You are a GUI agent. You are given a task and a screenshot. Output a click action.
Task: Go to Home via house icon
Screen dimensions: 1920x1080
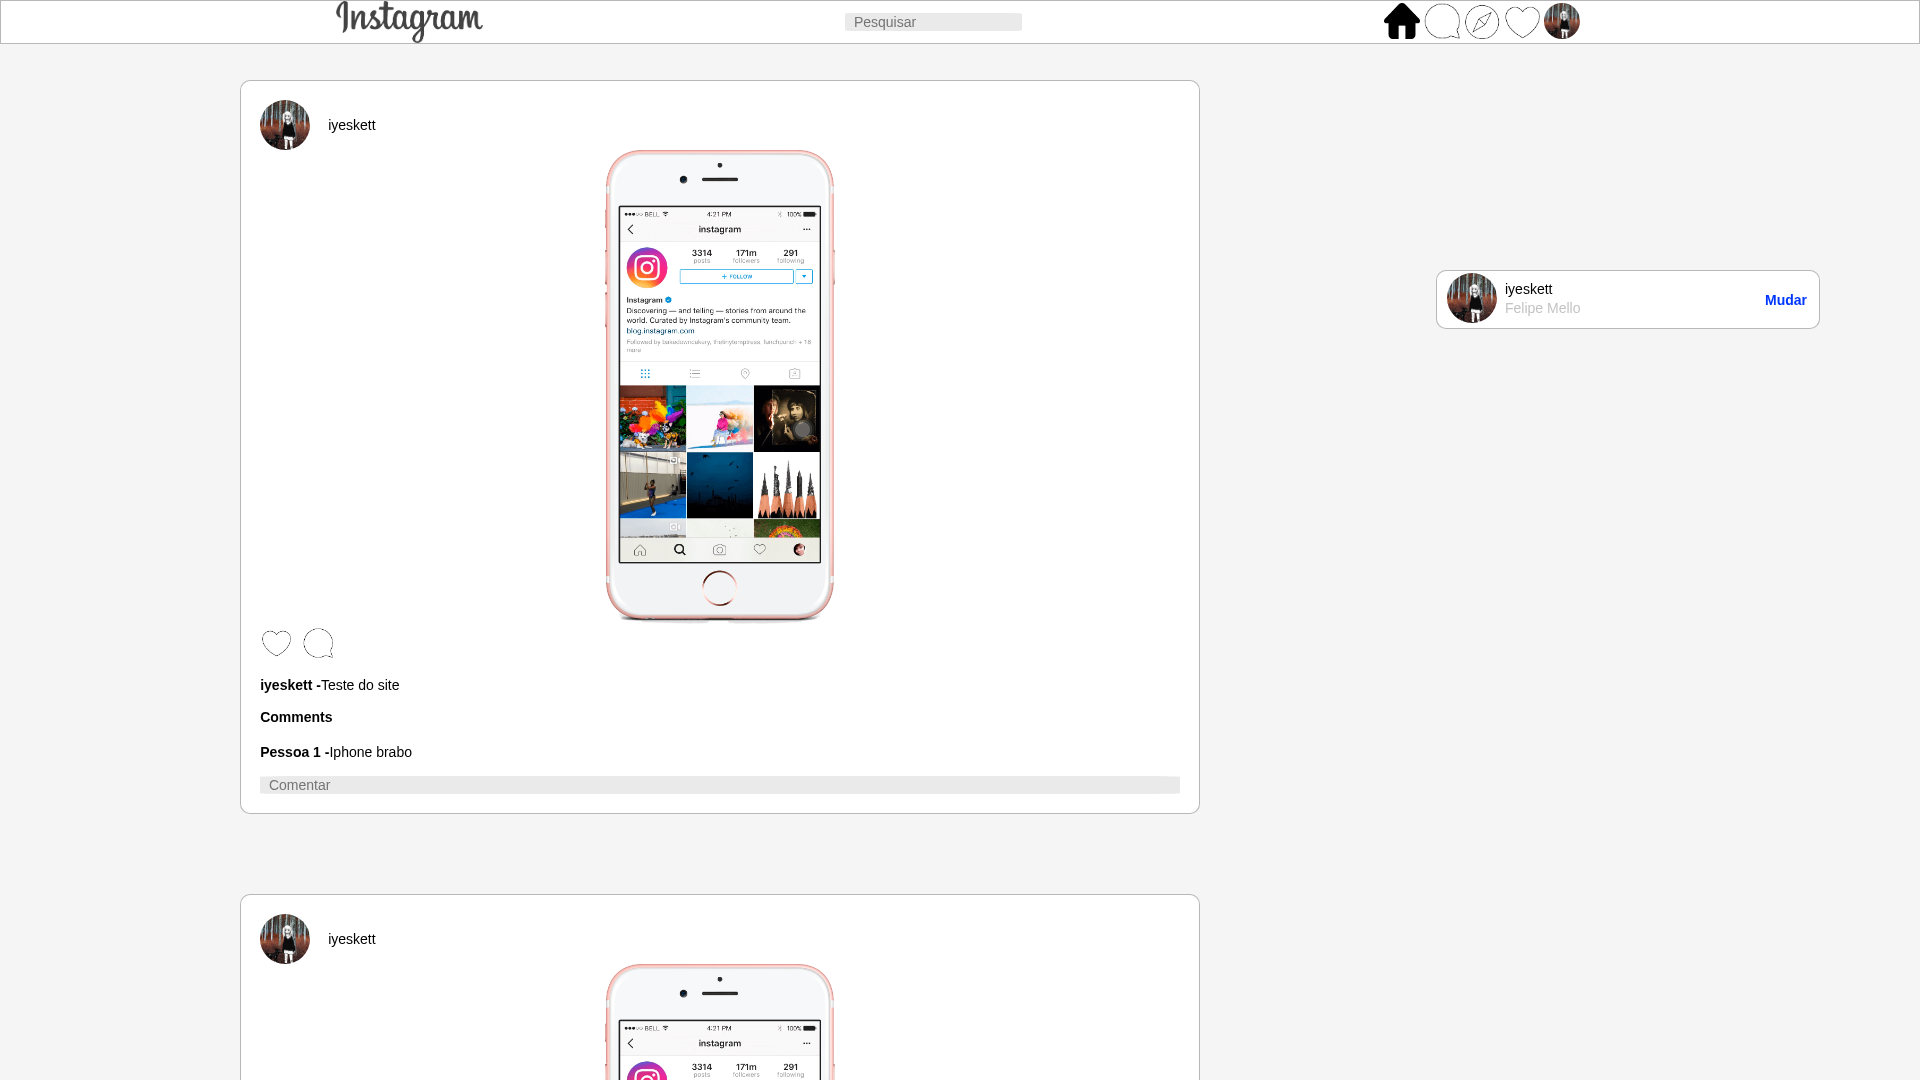(1402, 21)
